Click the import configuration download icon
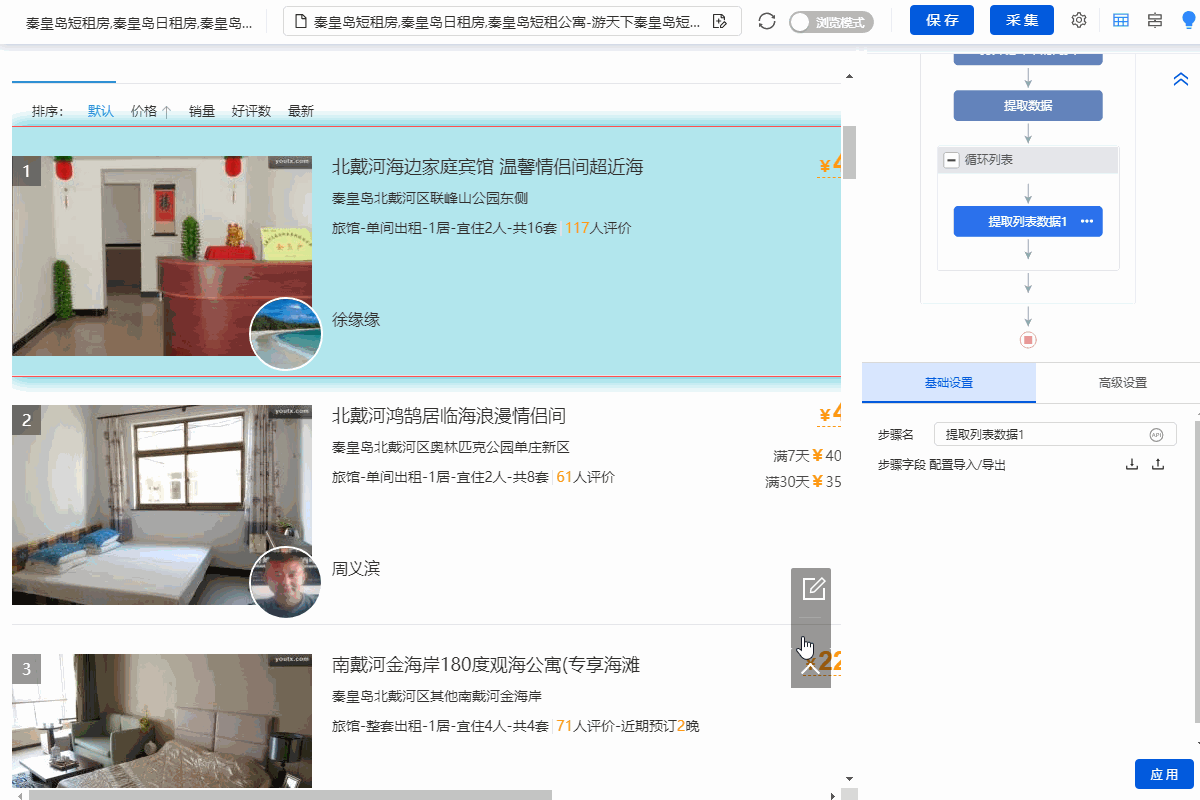The width and height of the screenshot is (1200, 800). pyautogui.click(x=1132, y=464)
